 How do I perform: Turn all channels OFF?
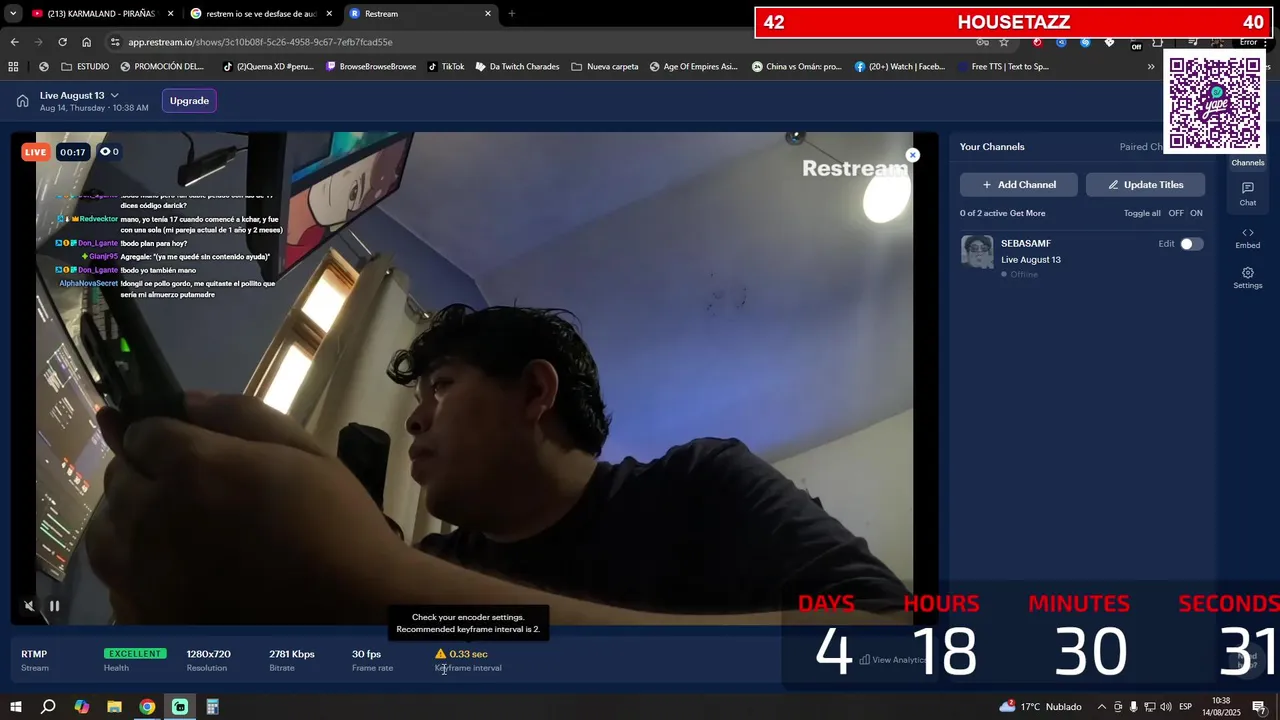coord(1176,213)
